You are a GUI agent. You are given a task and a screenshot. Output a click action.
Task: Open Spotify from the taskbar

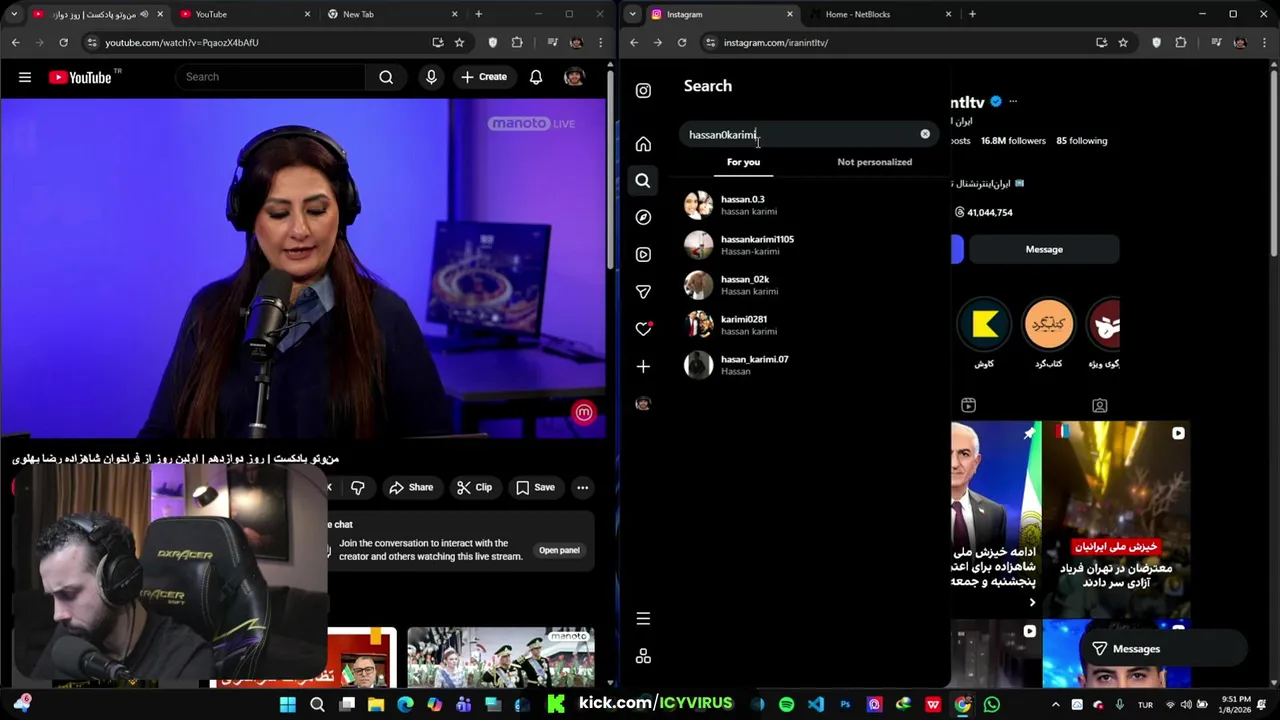786,705
